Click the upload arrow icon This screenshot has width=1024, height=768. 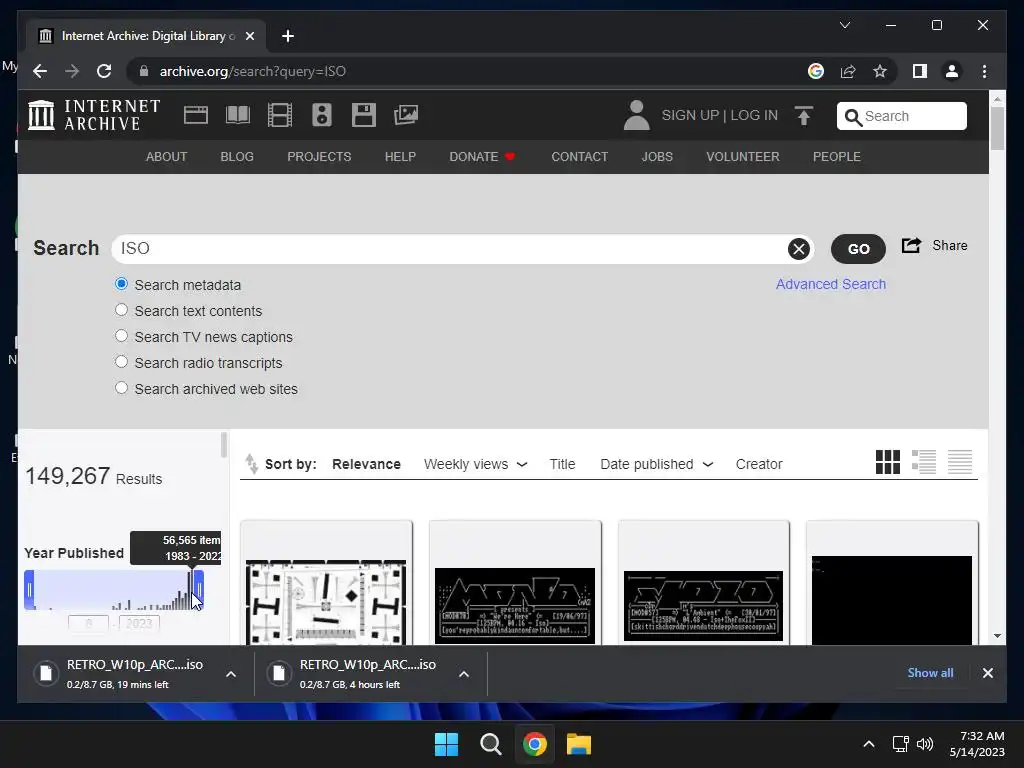click(804, 116)
